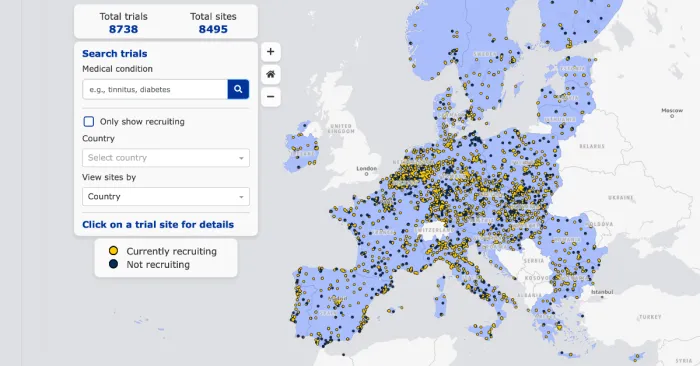Click the Total trials count 8738
Screen dimensions: 700x366
[123, 29]
